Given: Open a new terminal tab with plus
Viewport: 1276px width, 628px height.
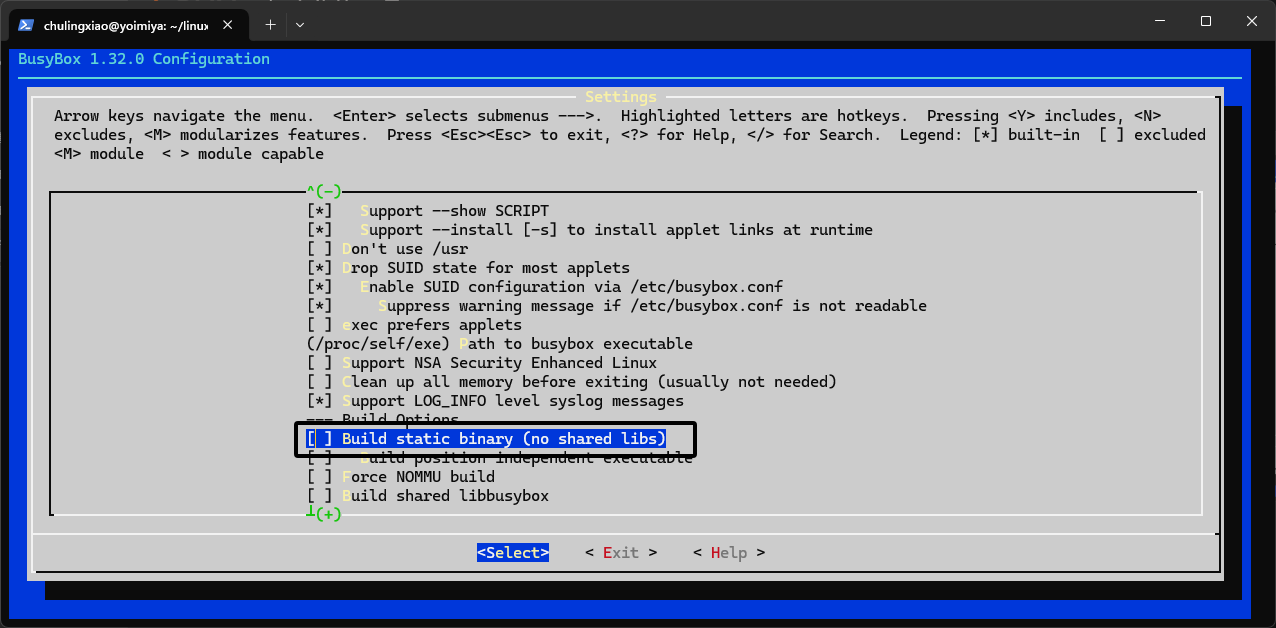Looking at the screenshot, I should (270, 24).
